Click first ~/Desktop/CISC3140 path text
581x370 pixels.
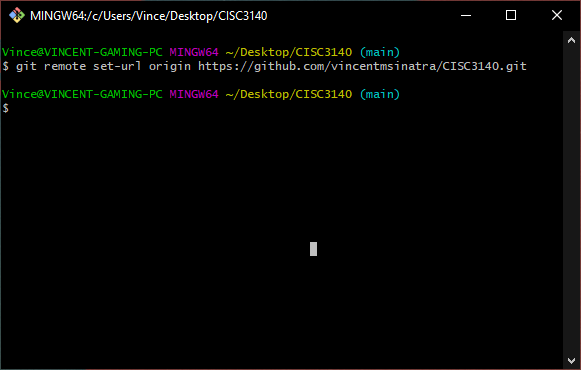(x=289, y=52)
